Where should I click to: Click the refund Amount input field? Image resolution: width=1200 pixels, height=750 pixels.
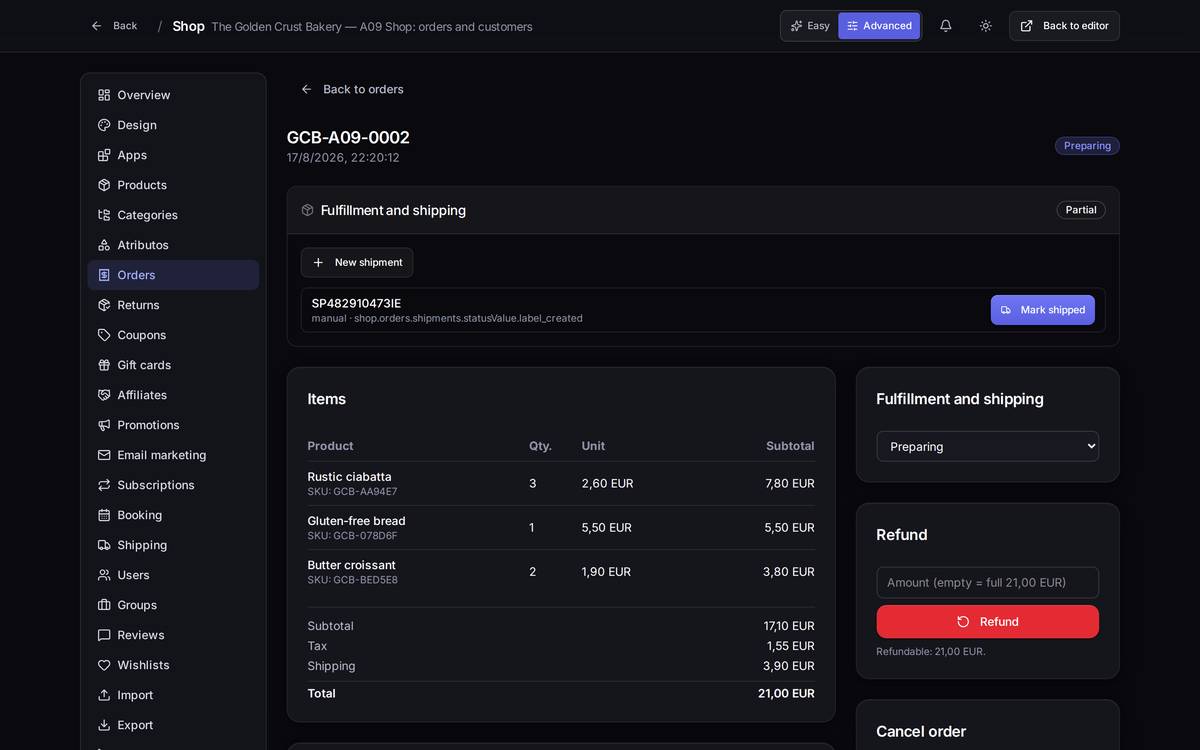987,582
